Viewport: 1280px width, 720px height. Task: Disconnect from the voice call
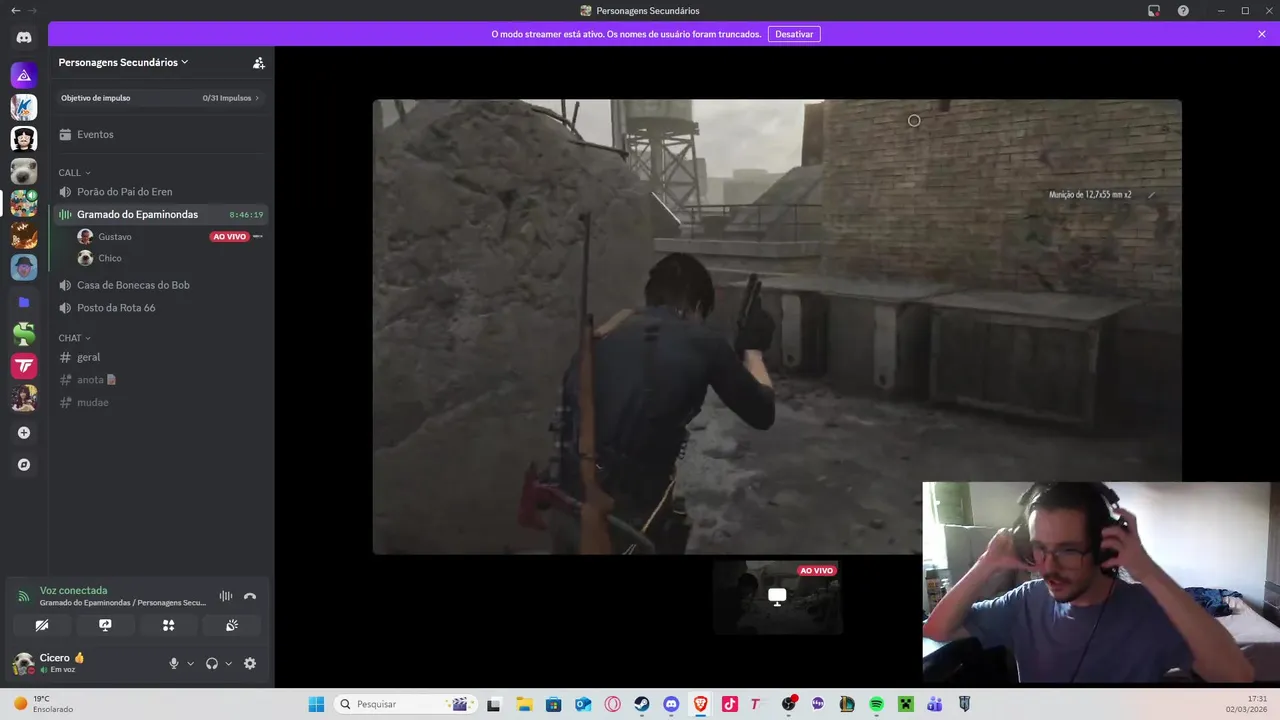click(250, 596)
